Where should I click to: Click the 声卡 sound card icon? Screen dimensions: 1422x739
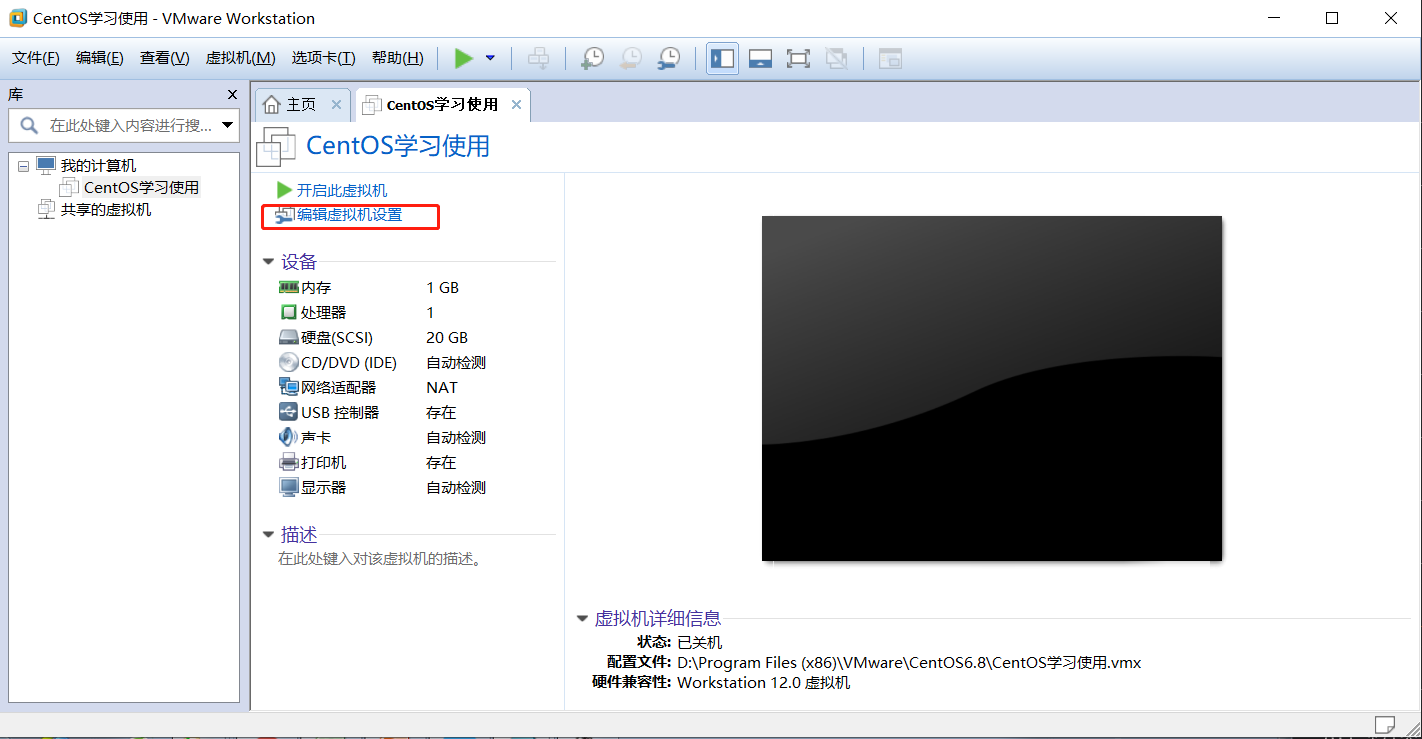289,437
